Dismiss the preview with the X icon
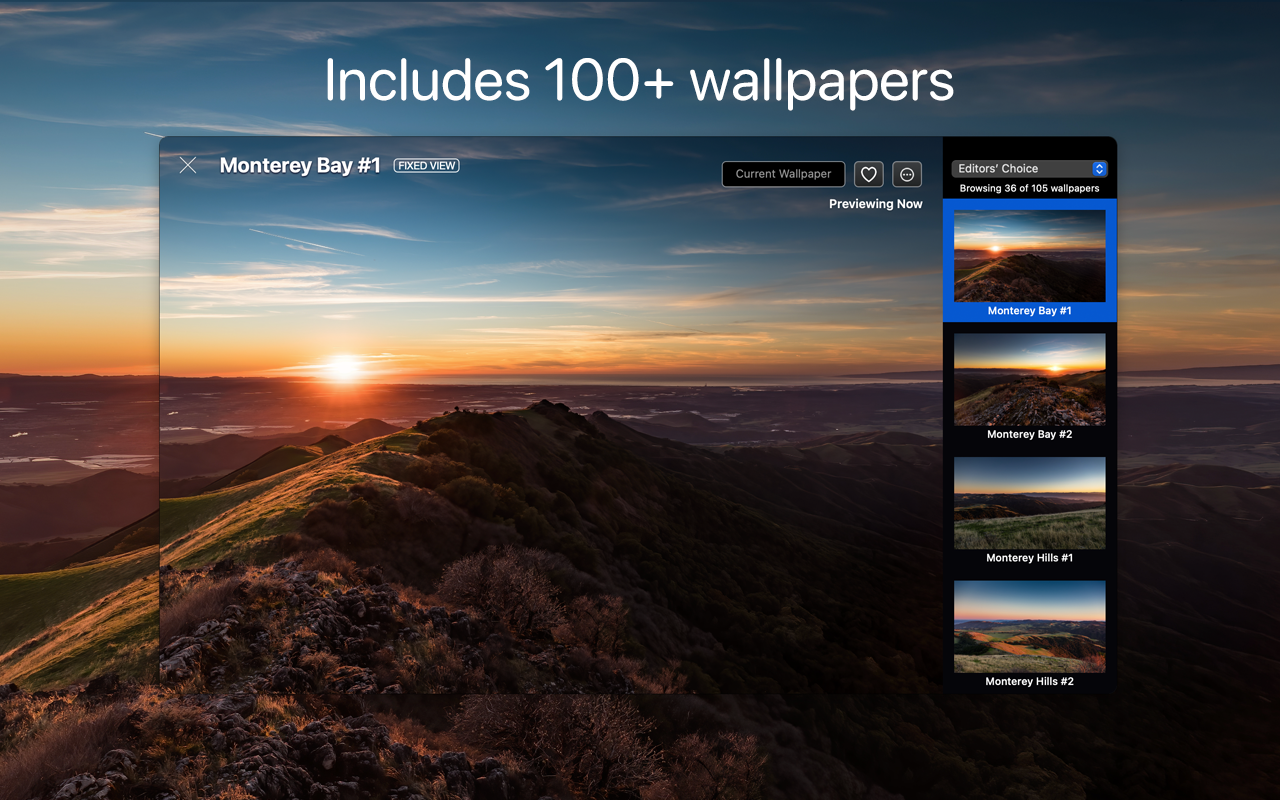1280x800 pixels. tap(188, 165)
